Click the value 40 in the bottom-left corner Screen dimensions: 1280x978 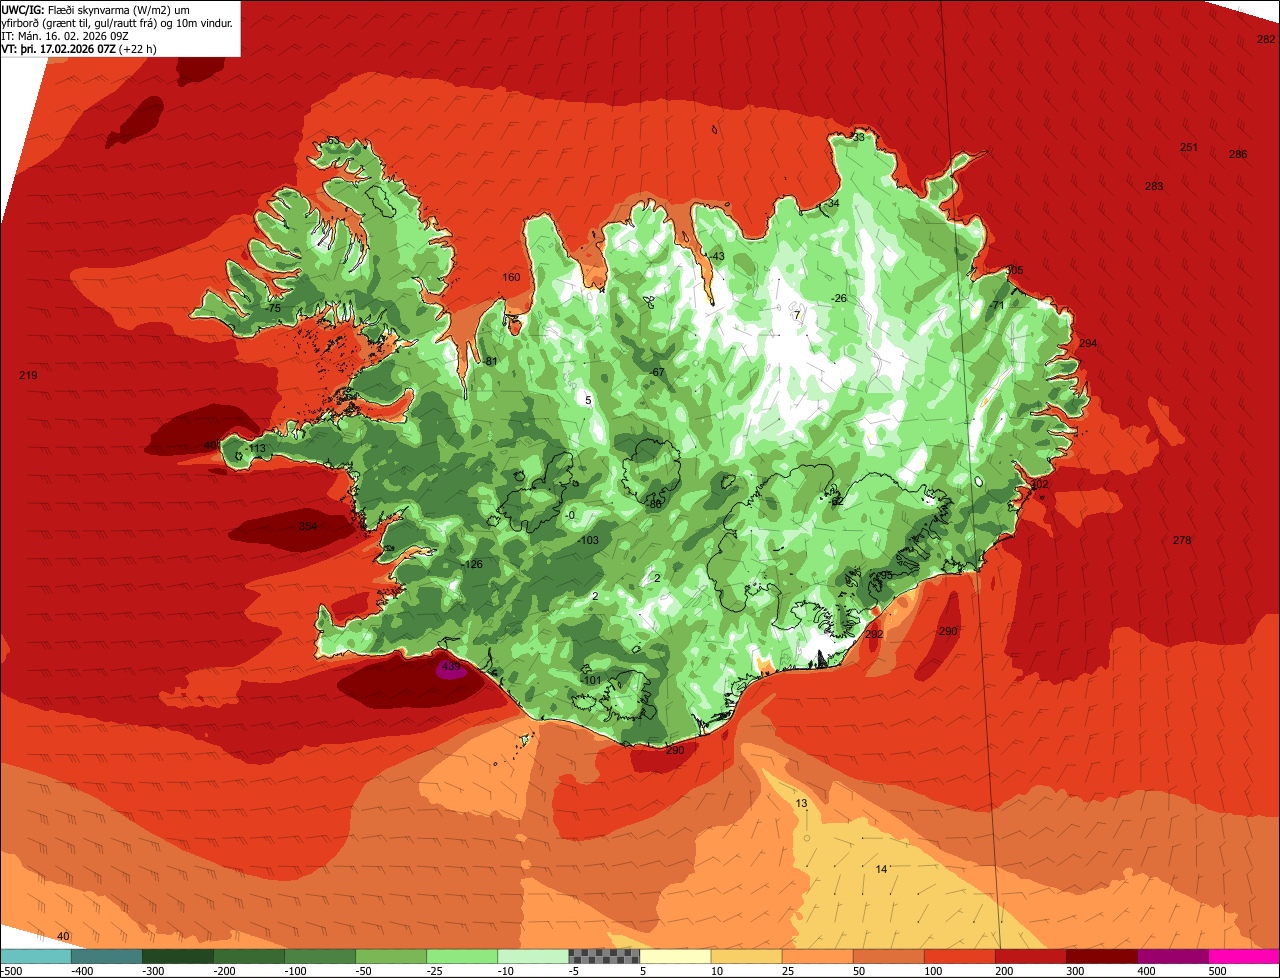pos(63,936)
